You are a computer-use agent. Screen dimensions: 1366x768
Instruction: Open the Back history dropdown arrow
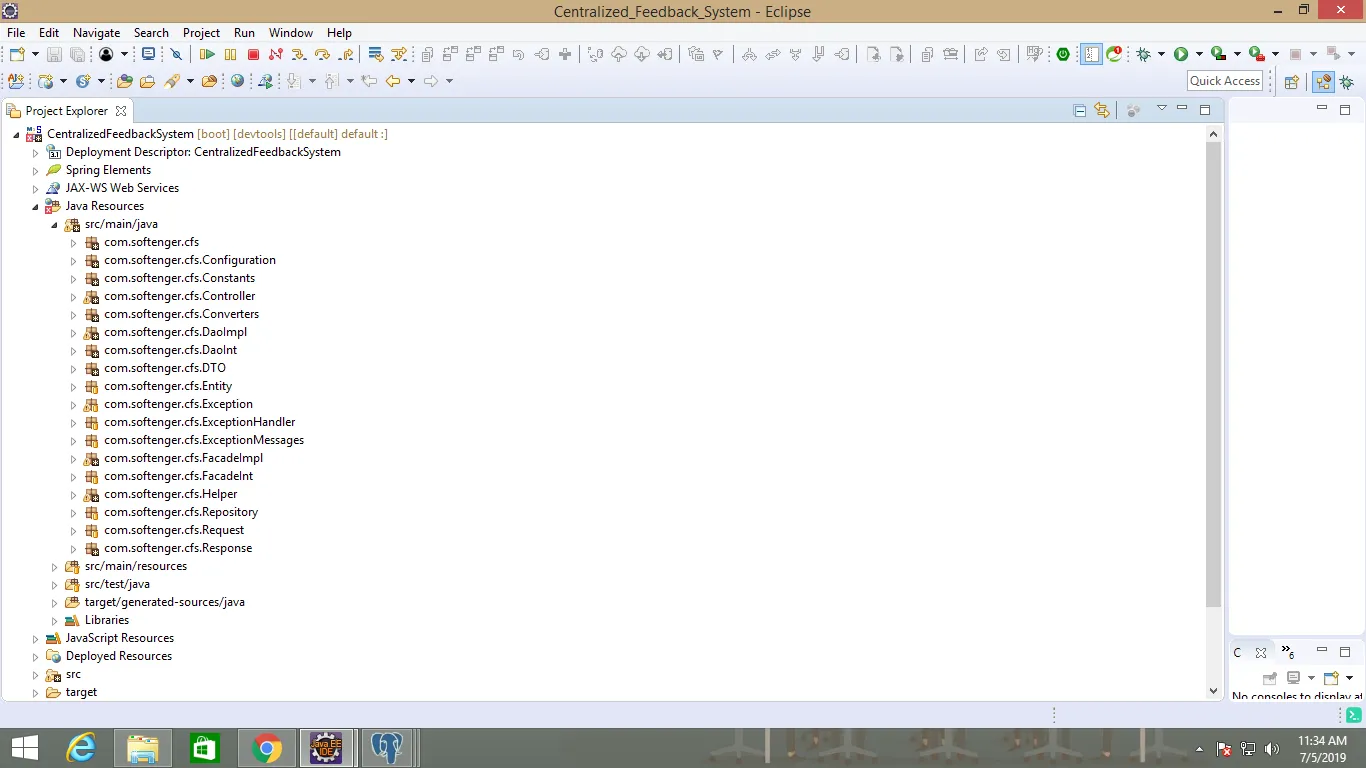coord(411,81)
